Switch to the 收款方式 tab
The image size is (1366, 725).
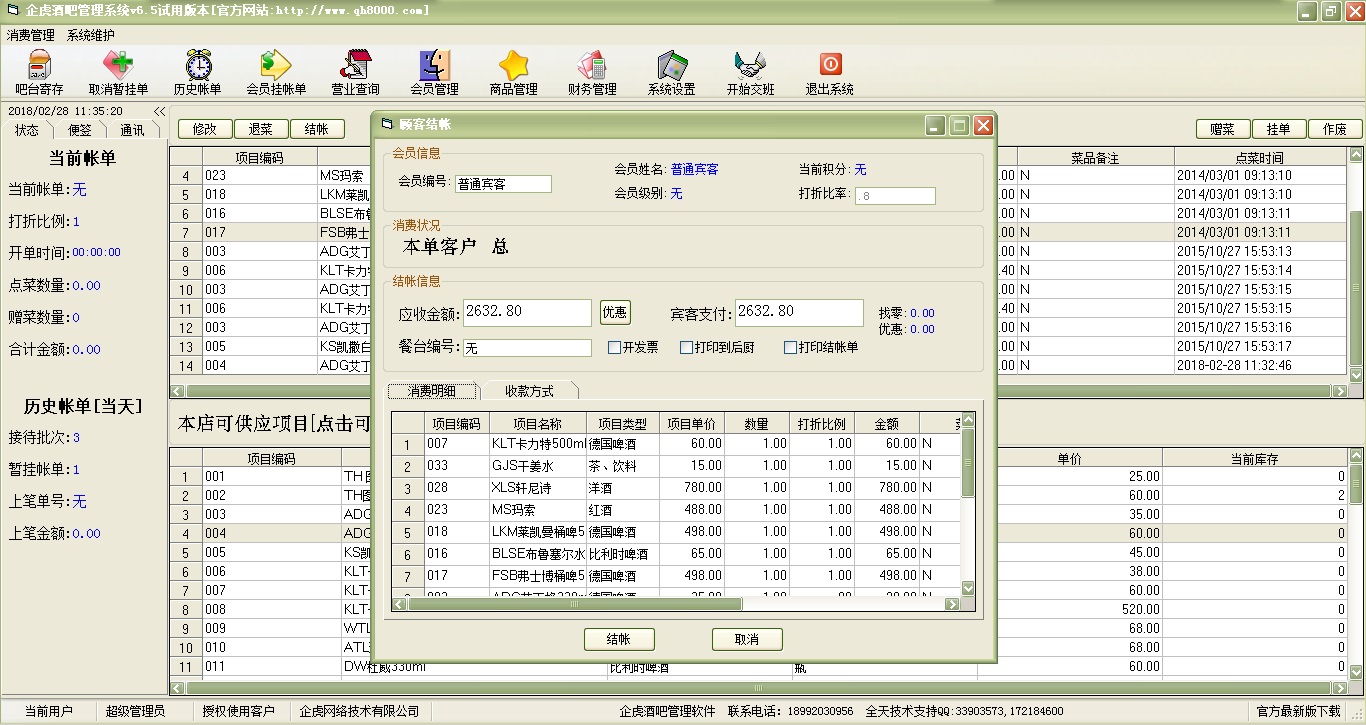point(529,391)
